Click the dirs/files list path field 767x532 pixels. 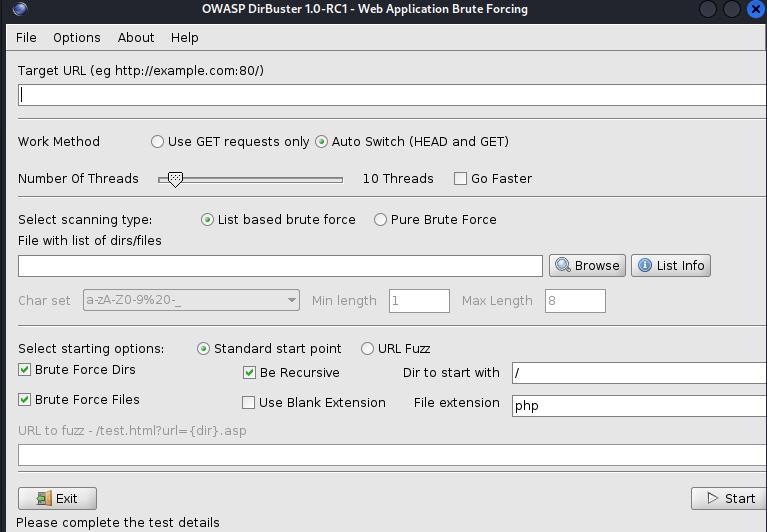[x=280, y=266]
